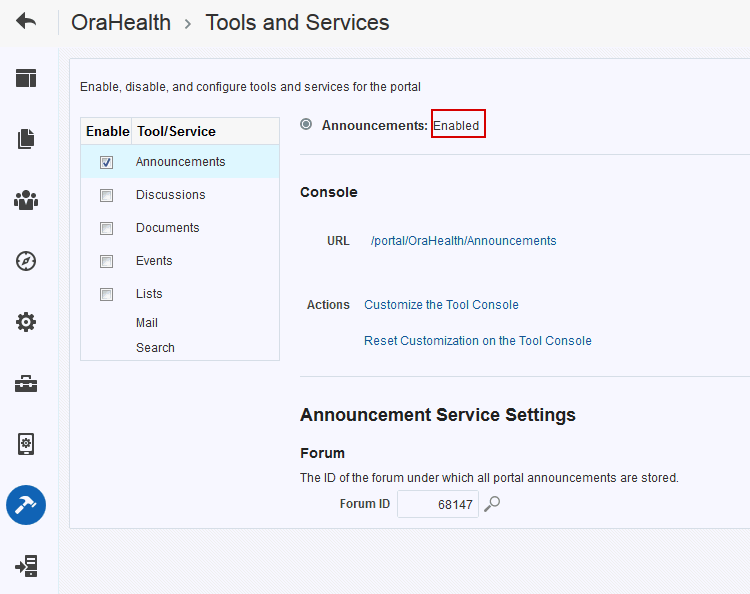
Task: Open the page templates layout icon
Action: (26, 78)
